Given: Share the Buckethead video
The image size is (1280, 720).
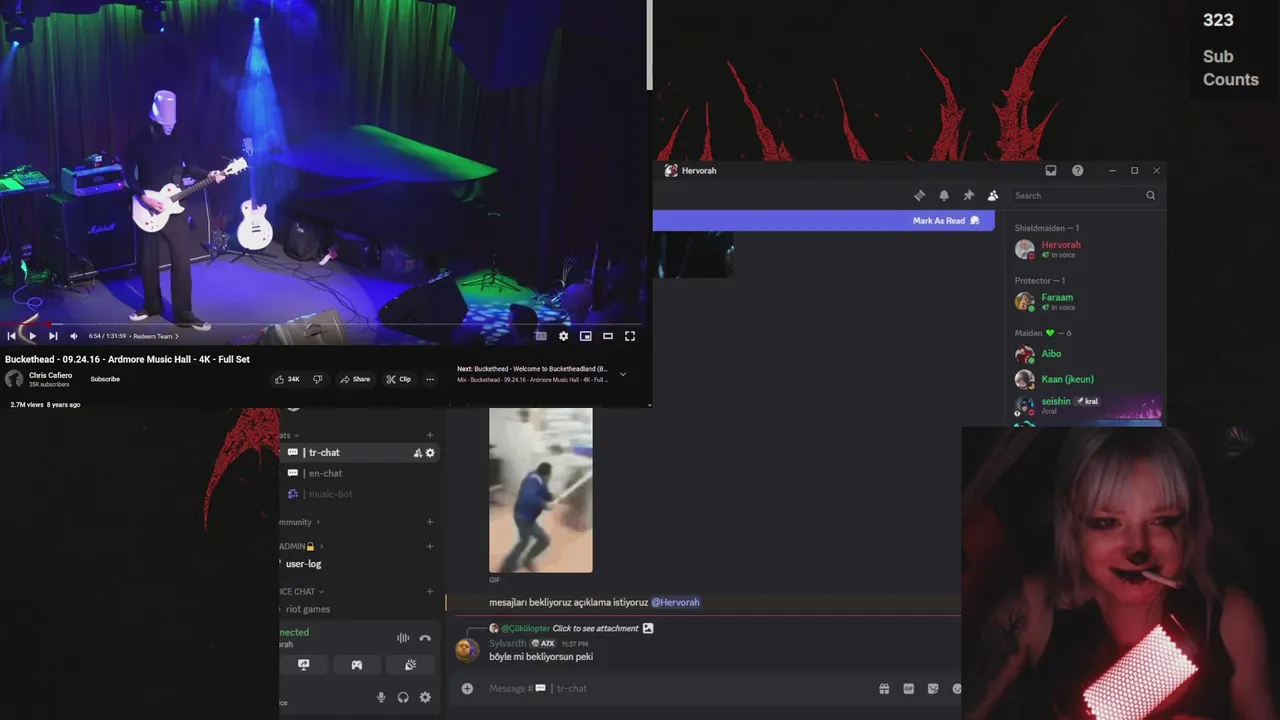Looking at the screenshot, I should click(355, 379).
